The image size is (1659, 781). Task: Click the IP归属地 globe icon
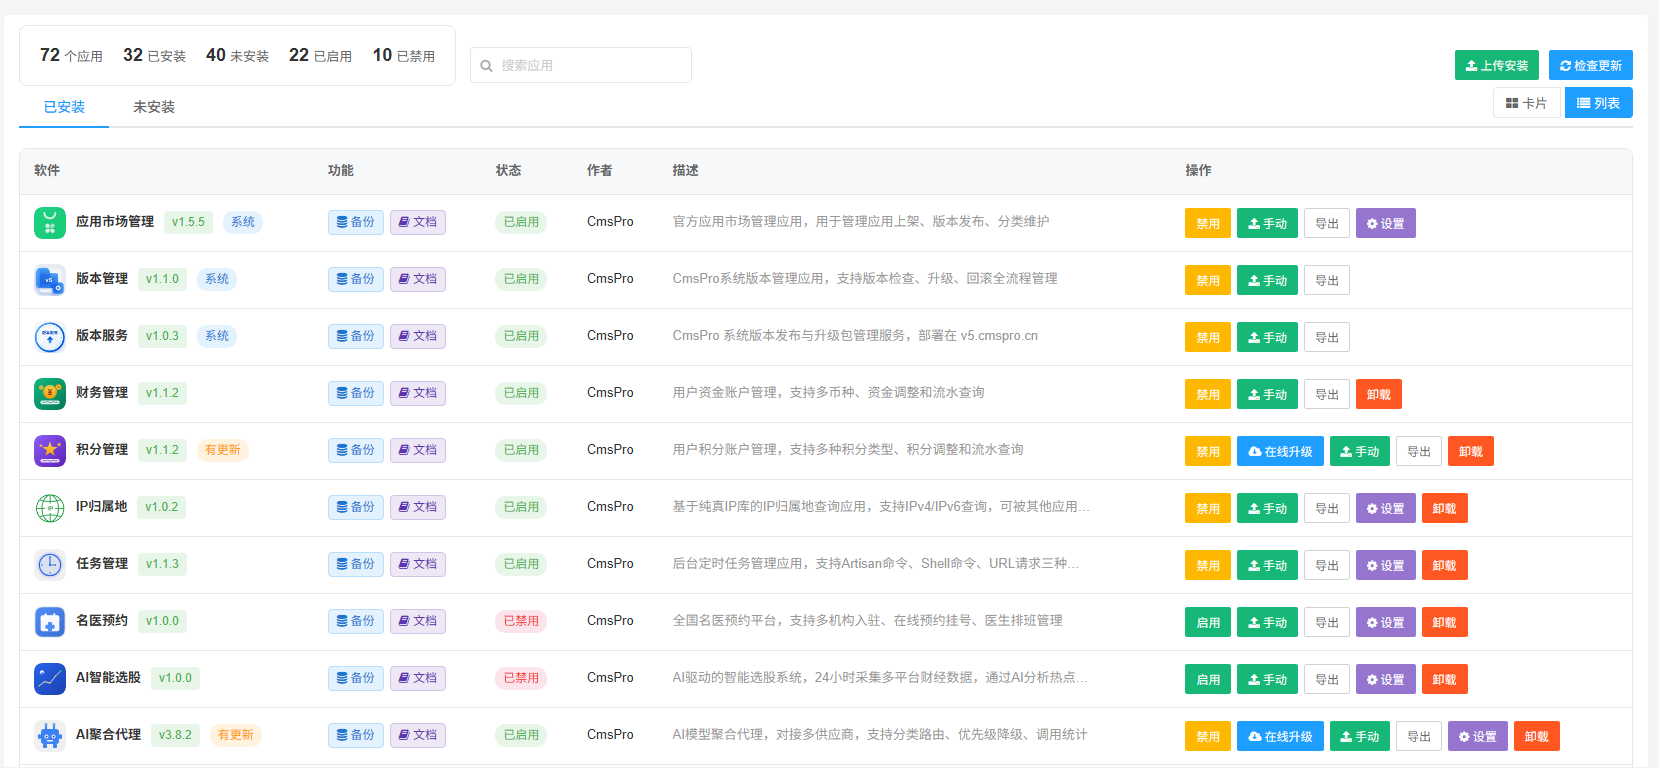coord(50,507)
